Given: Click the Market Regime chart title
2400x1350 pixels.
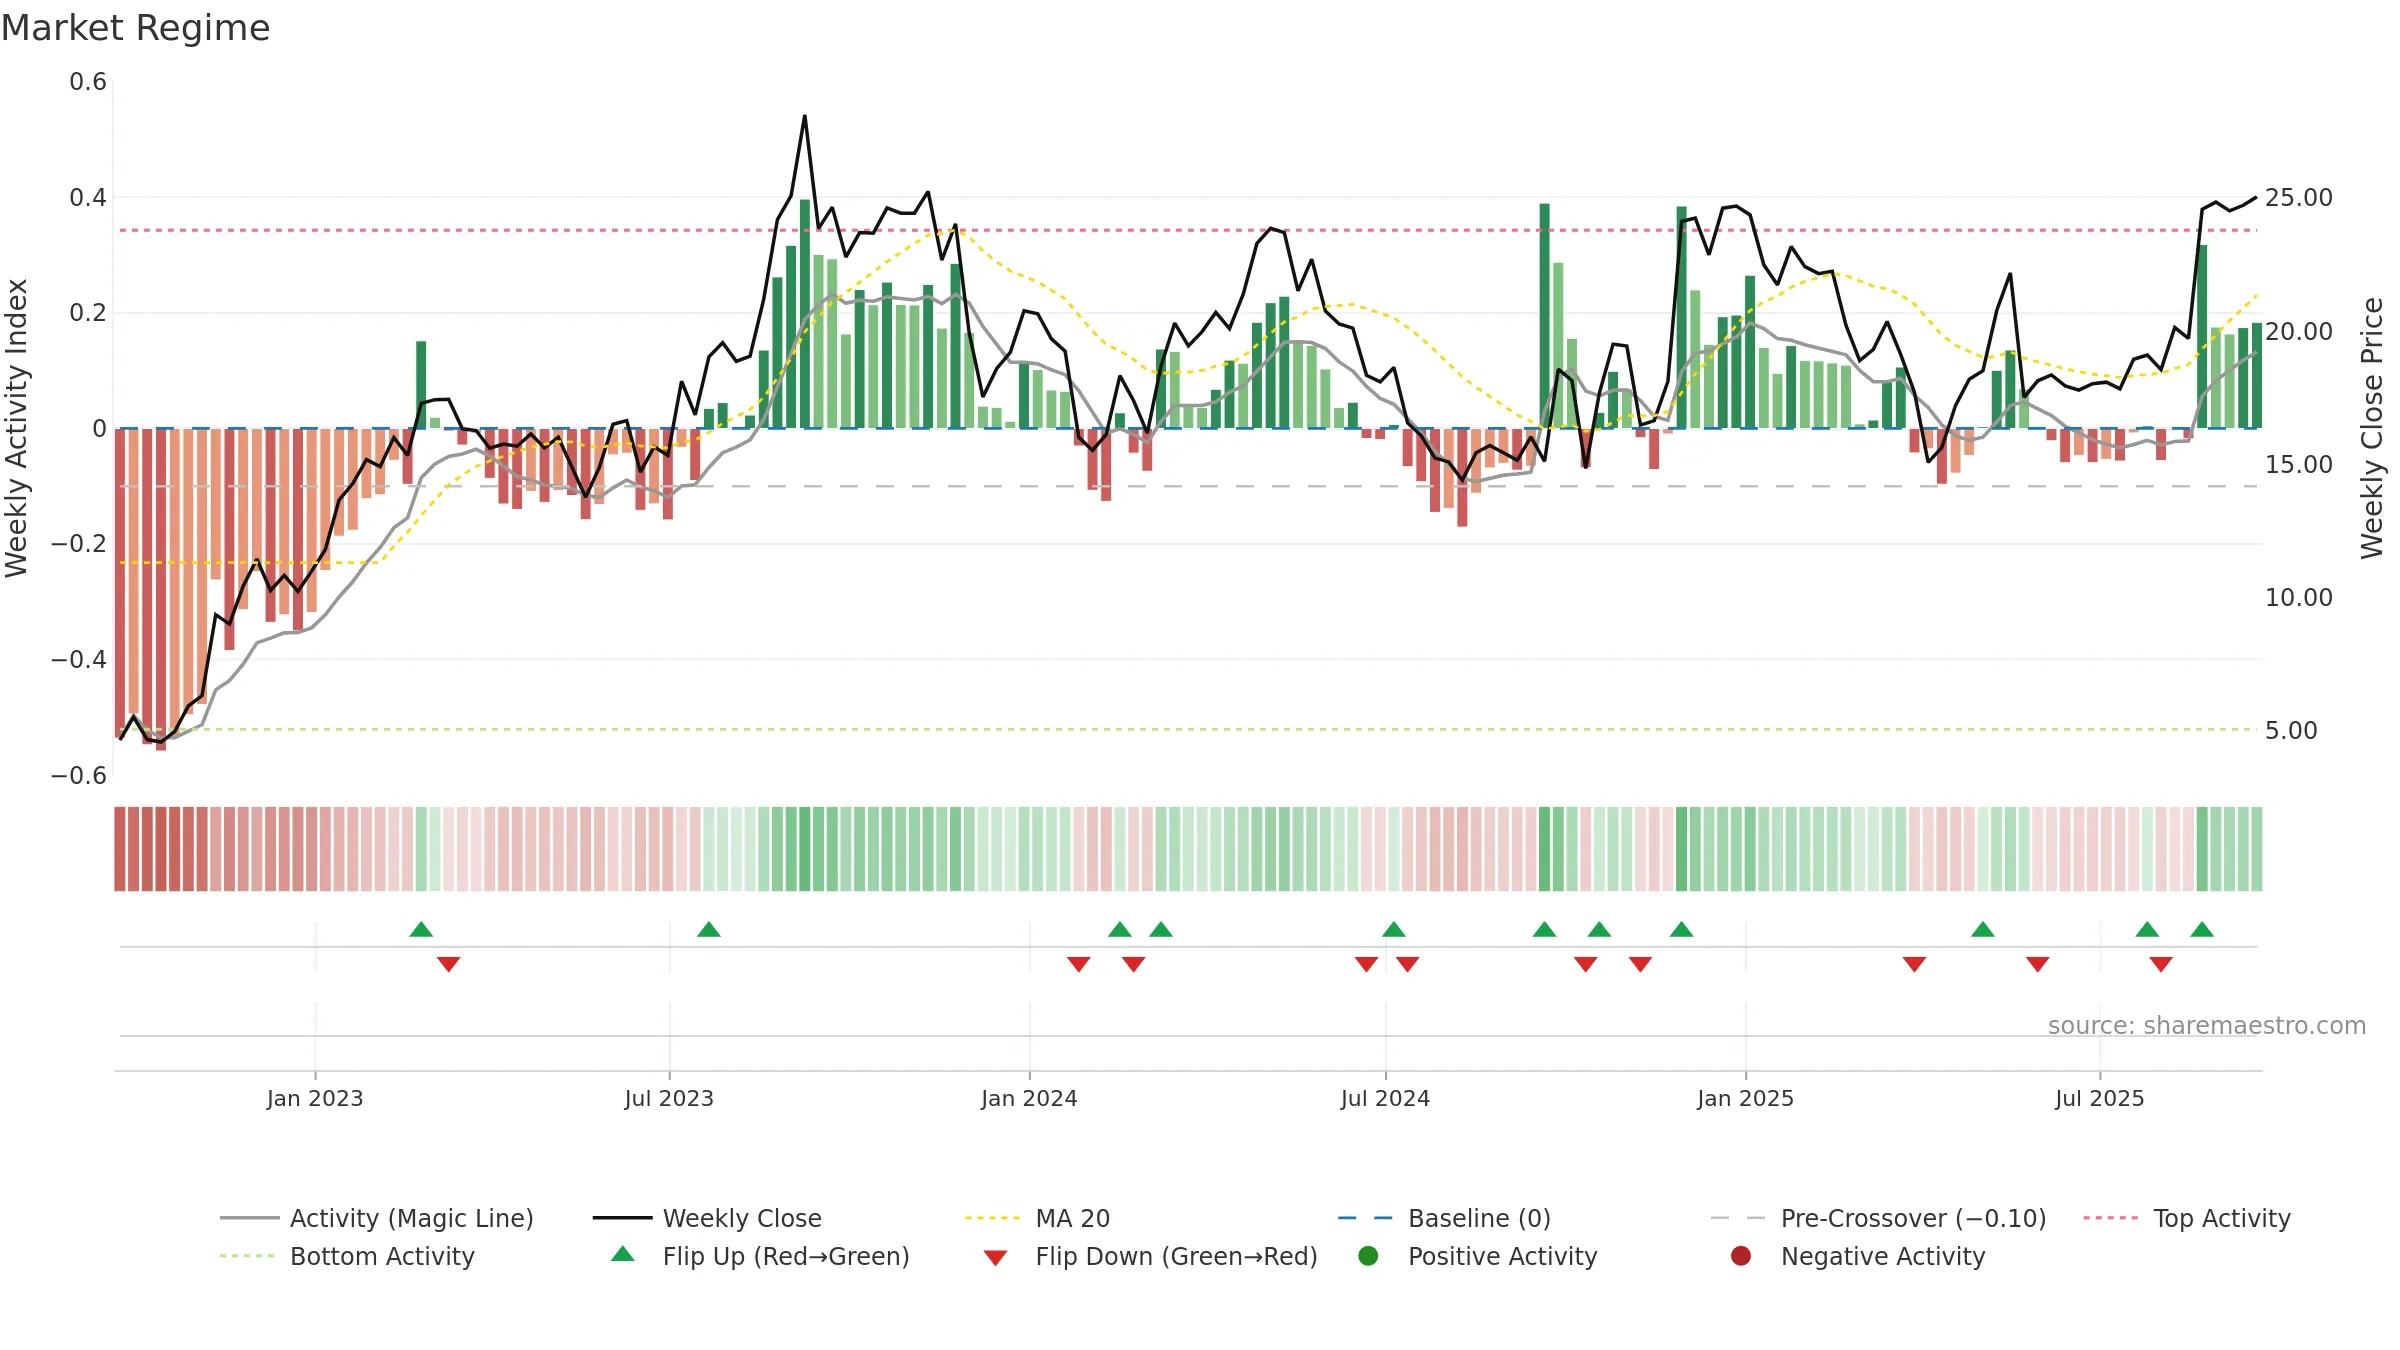Looking at the screenshot, I should point(135,28).
